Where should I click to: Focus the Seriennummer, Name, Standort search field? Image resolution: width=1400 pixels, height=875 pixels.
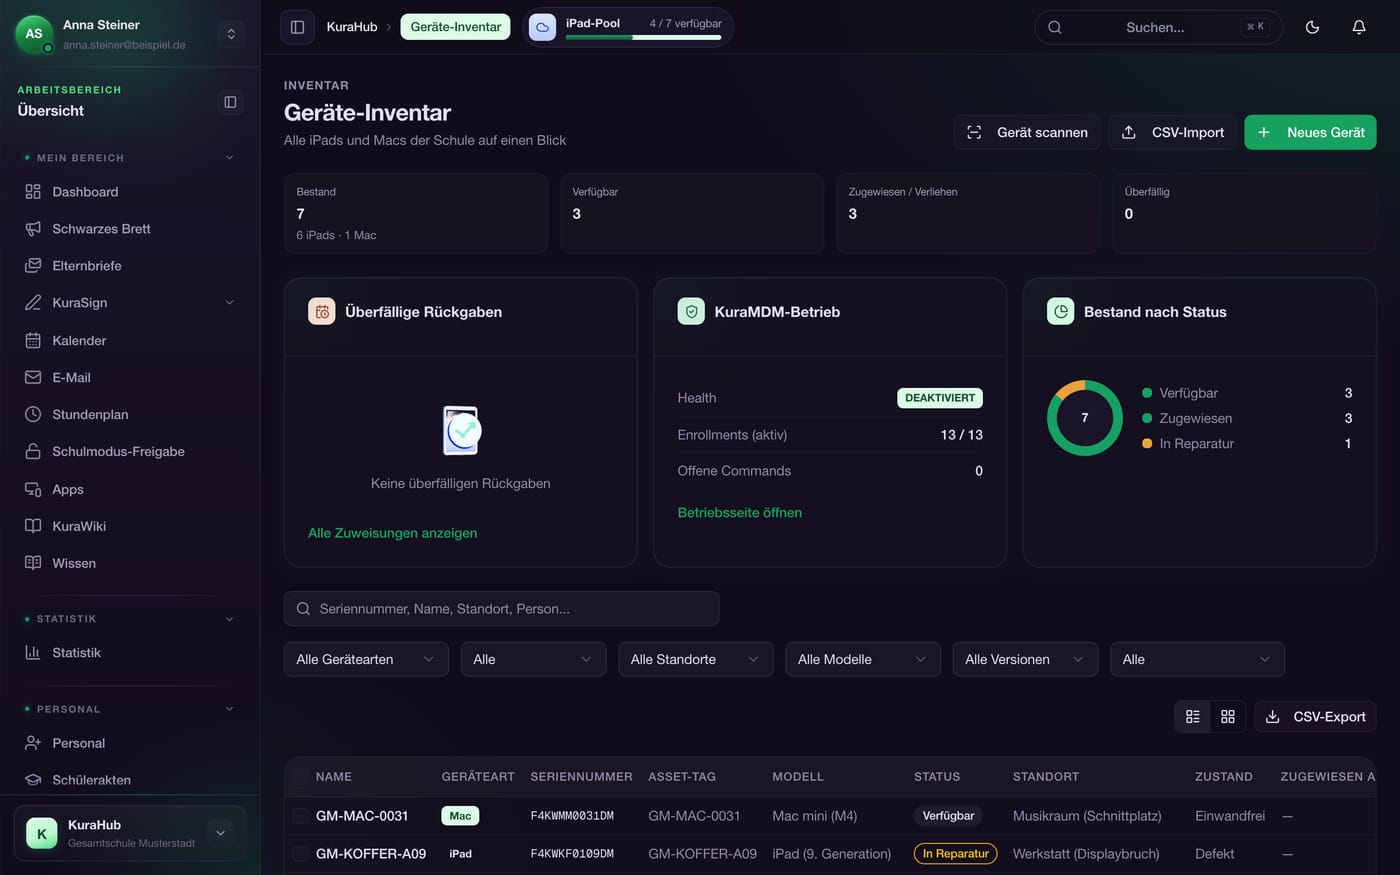[x=502, y=609]
